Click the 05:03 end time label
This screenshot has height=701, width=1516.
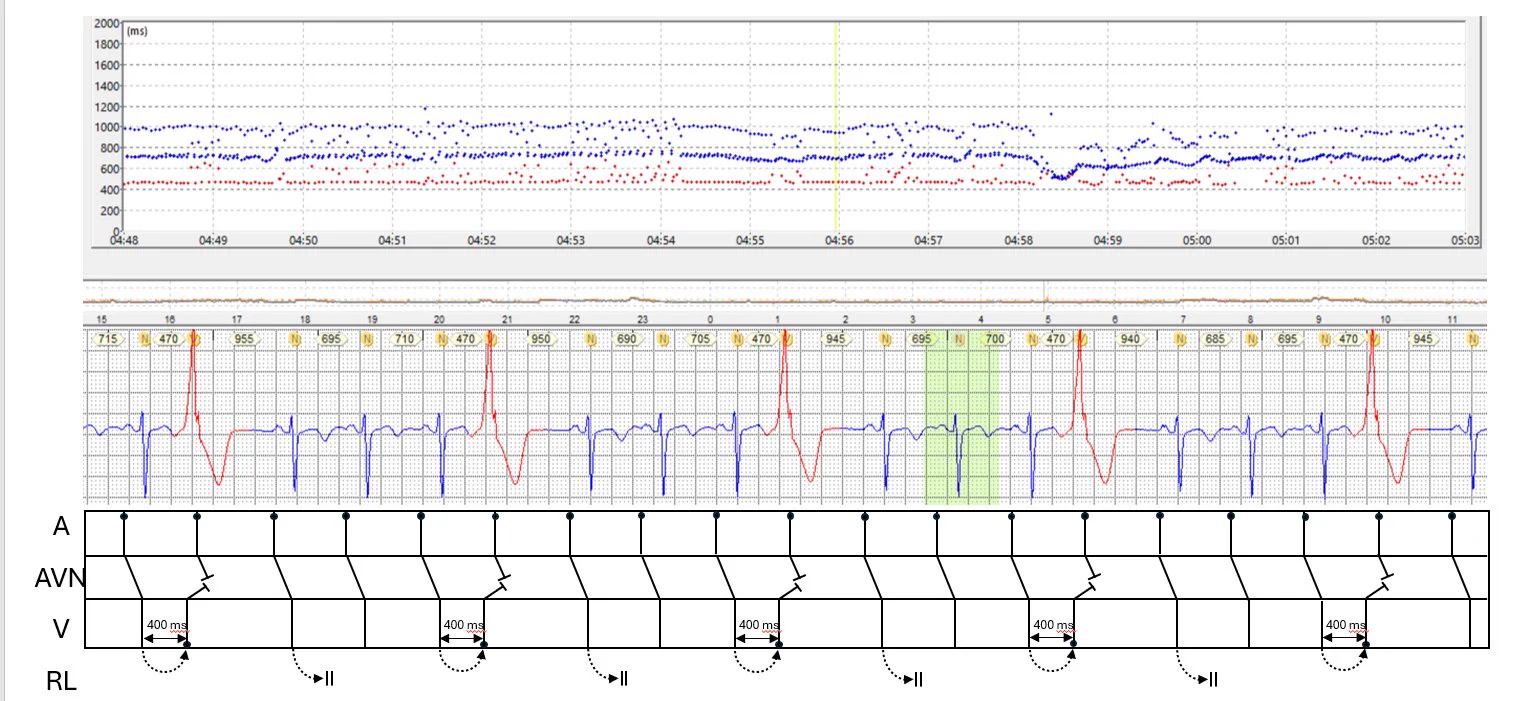[x=1463, y=241]
